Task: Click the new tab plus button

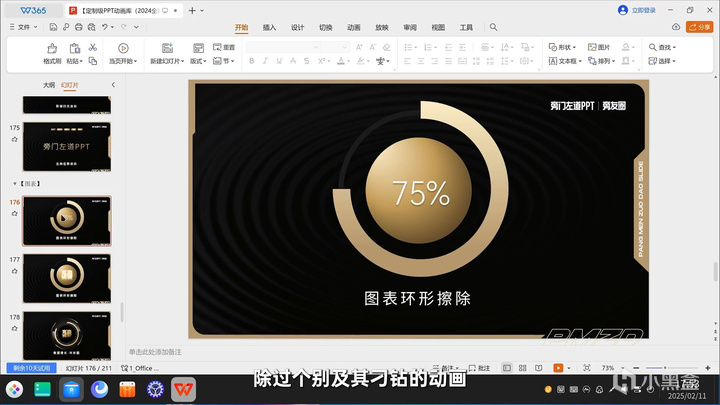Action: (x=192, y=10)
